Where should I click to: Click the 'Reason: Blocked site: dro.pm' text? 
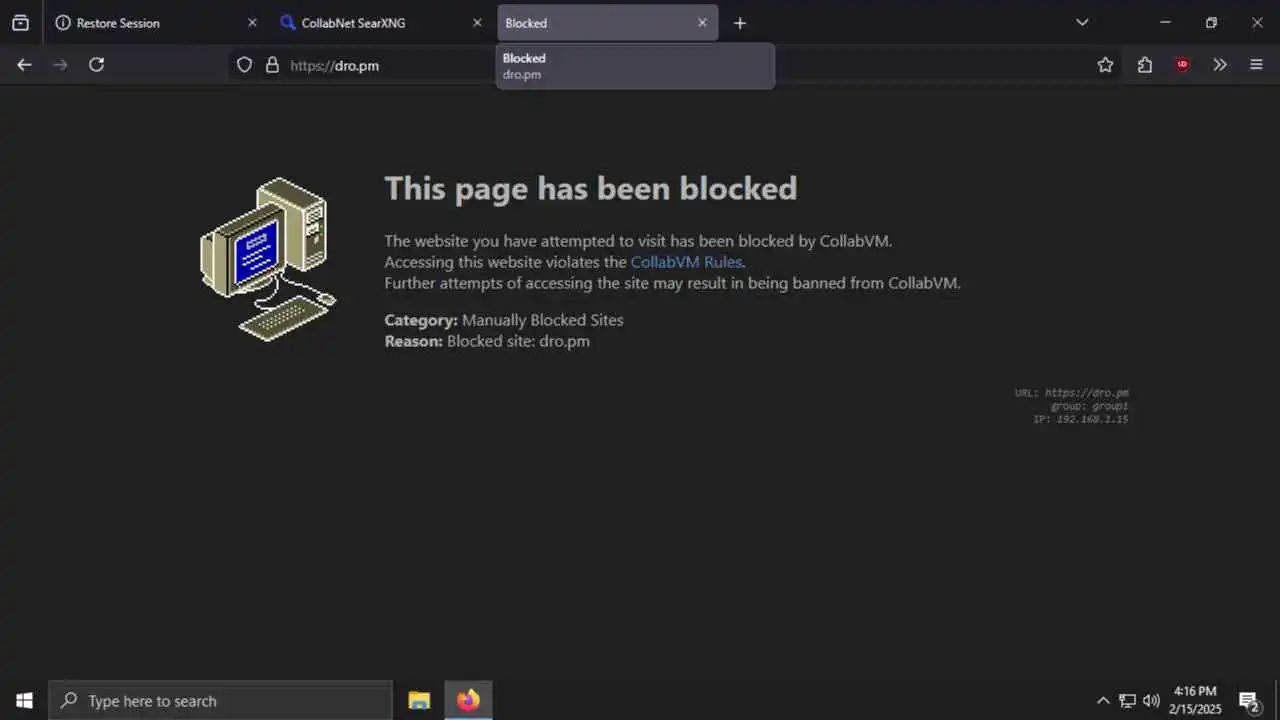click(x=487, y=341)
